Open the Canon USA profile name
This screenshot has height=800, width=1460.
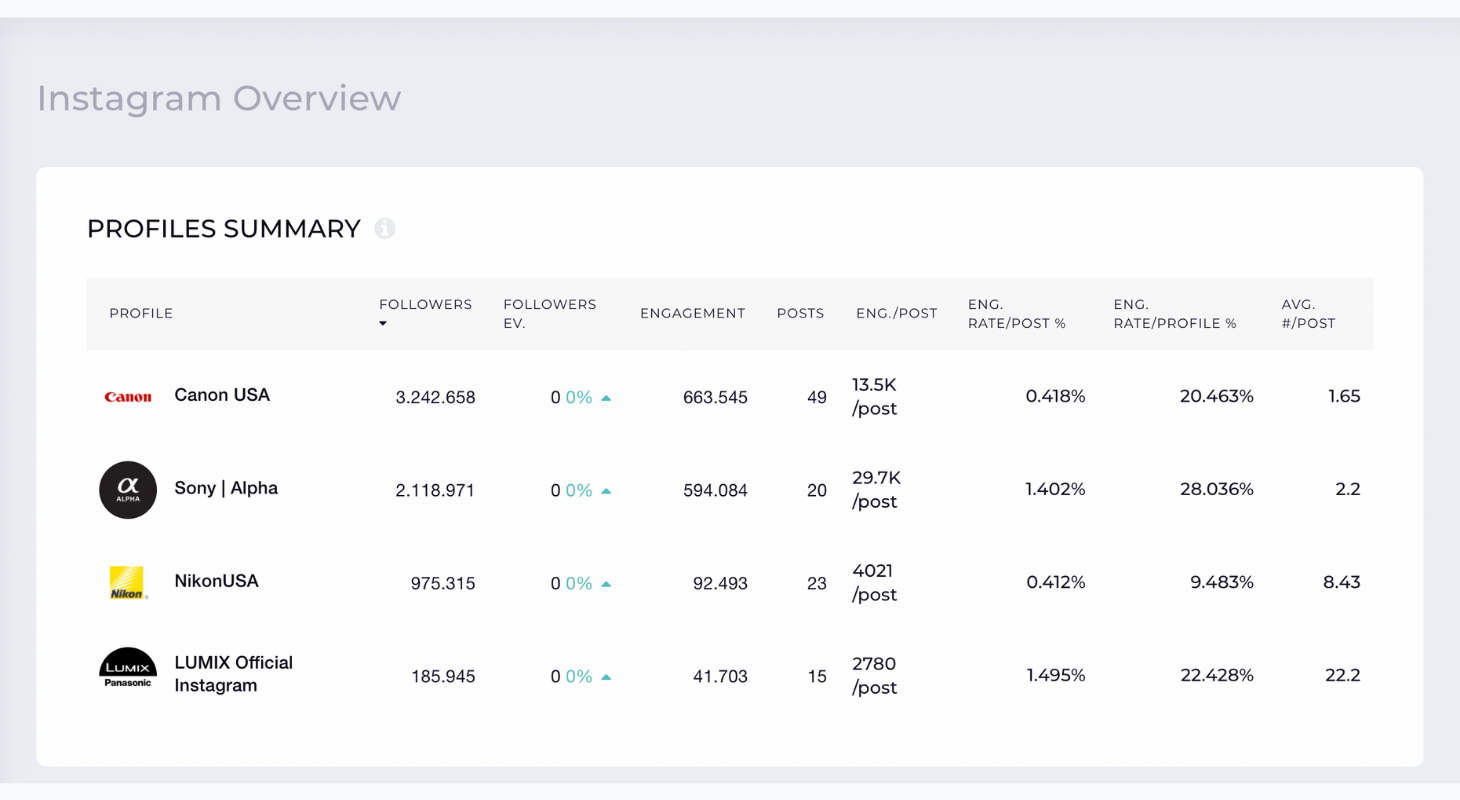[222, 395]
